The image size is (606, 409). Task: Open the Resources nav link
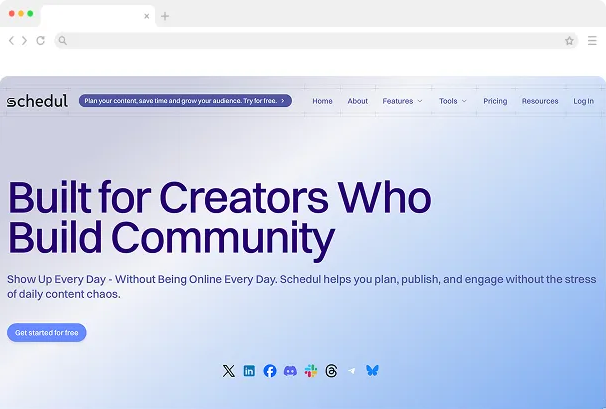(540, 101)
